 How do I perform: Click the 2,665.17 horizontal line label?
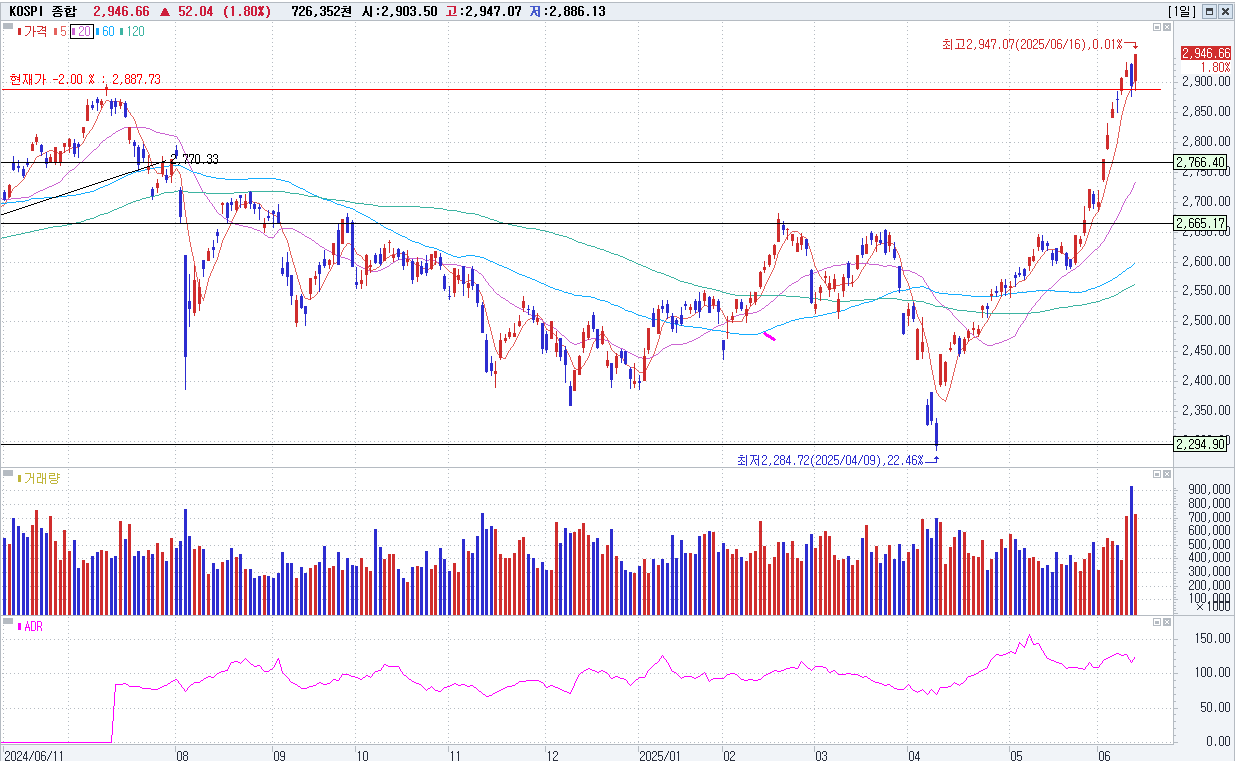pos(1200,223)
